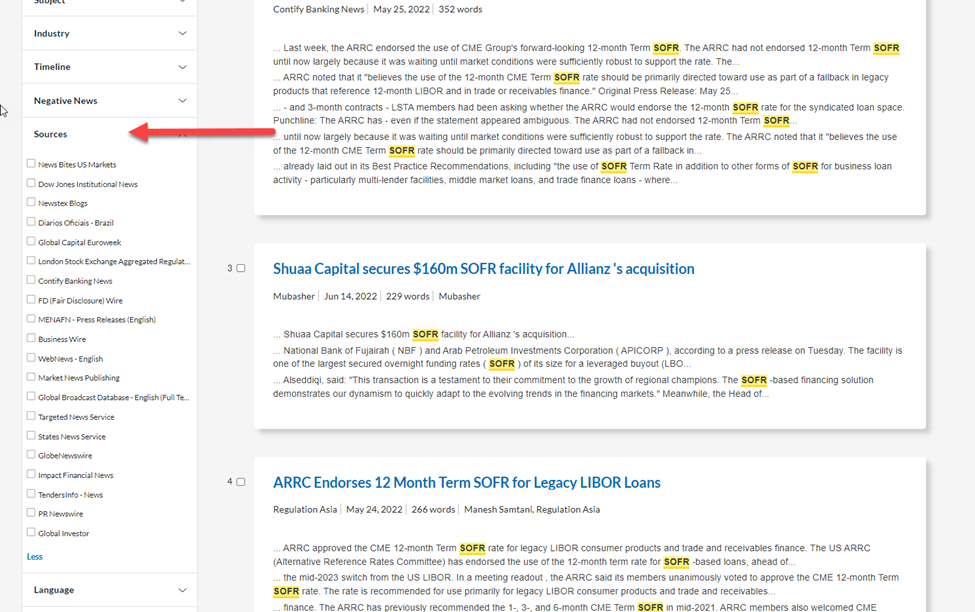Check London Stock Exchange Aggregated source
Image resolution: width=975 pixels, height=612 pixels.
coord(31,261)
